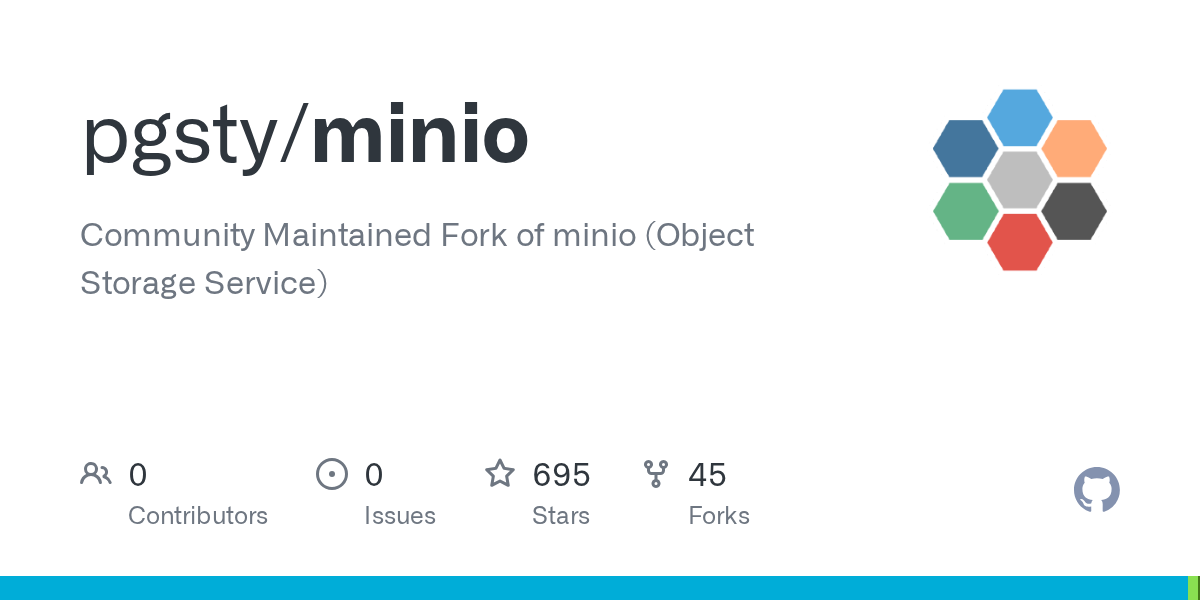Click the central light gray hexagon
This screenshot has height=600, width=1200.
click(1020, 180)
